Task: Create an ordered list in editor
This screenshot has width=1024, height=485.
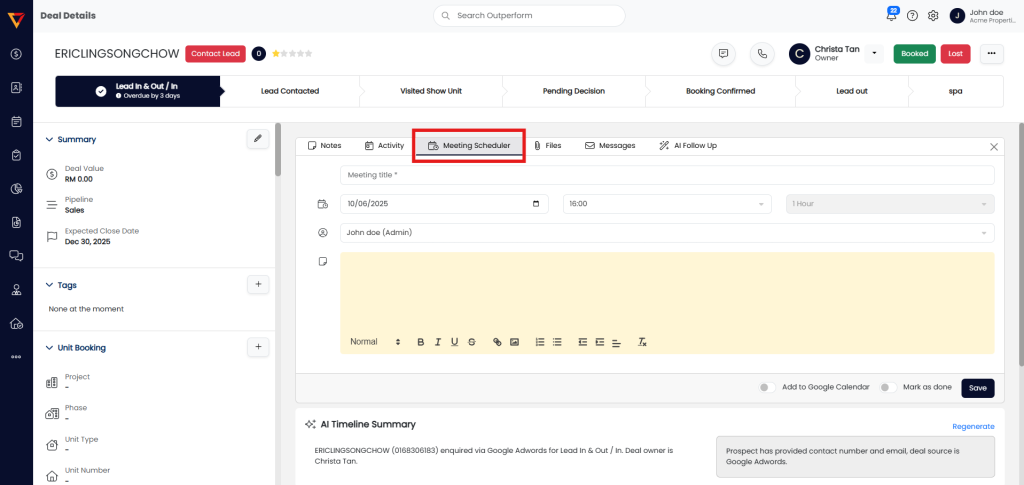Action: coord(540,342)
